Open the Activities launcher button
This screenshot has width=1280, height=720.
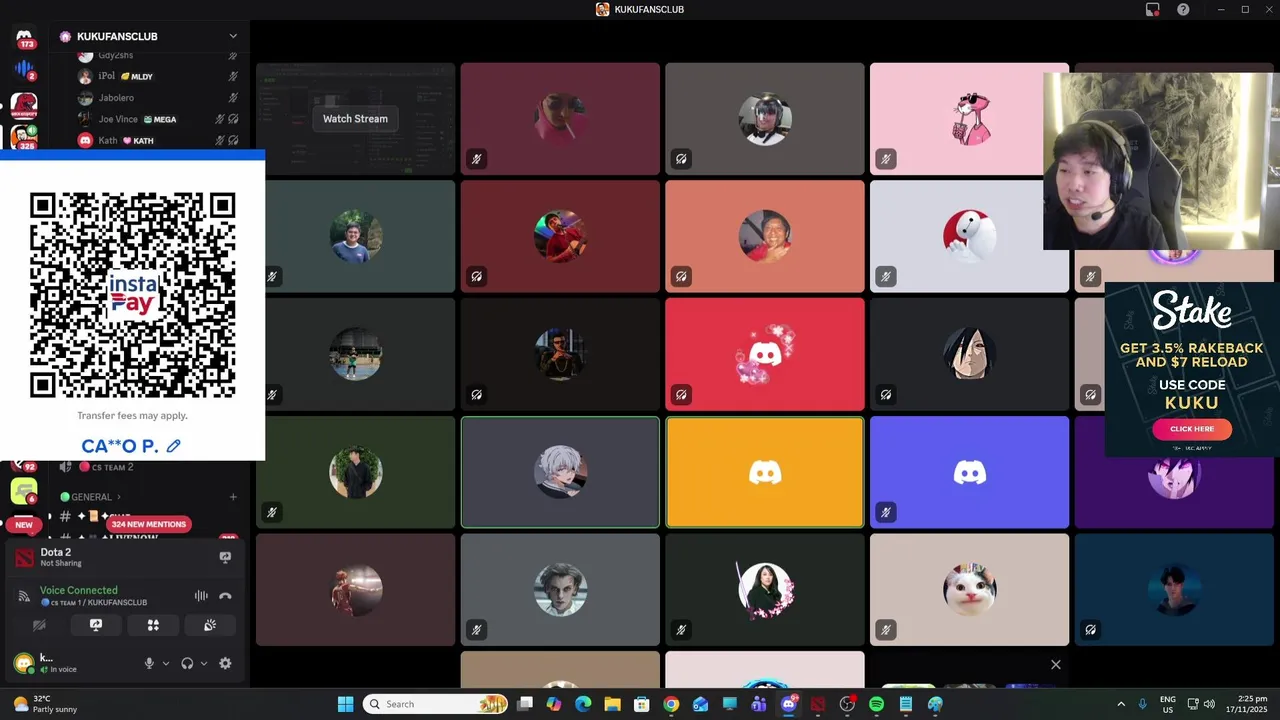(153, 625)
